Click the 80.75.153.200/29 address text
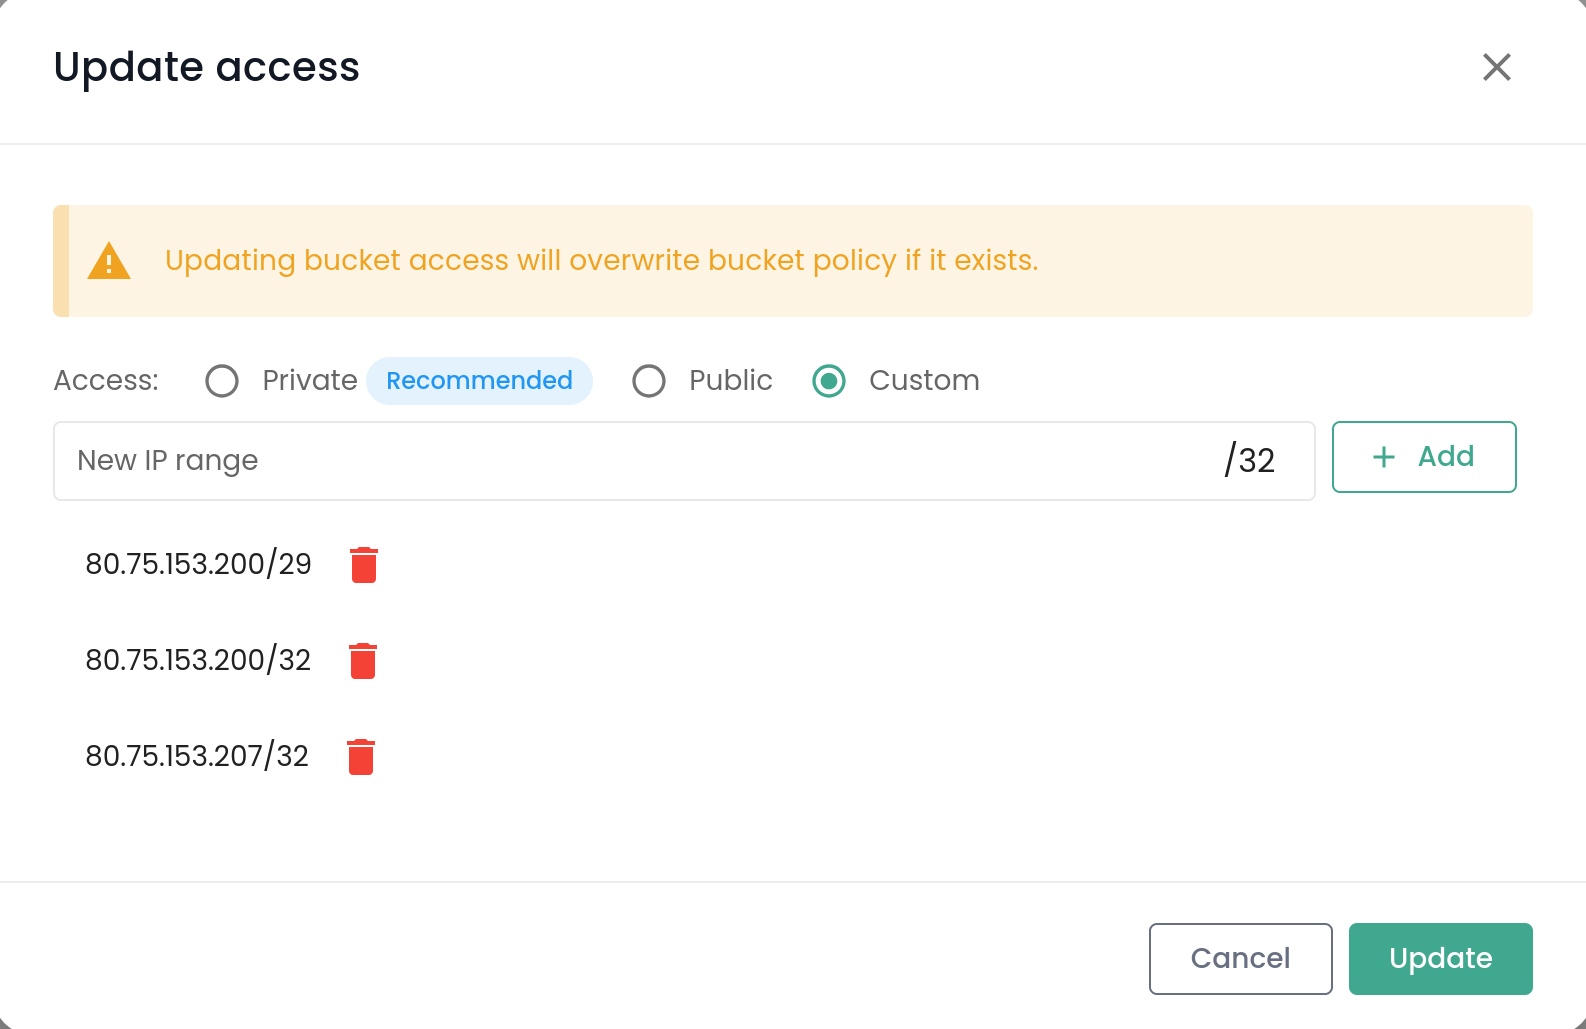 point(198,565)
